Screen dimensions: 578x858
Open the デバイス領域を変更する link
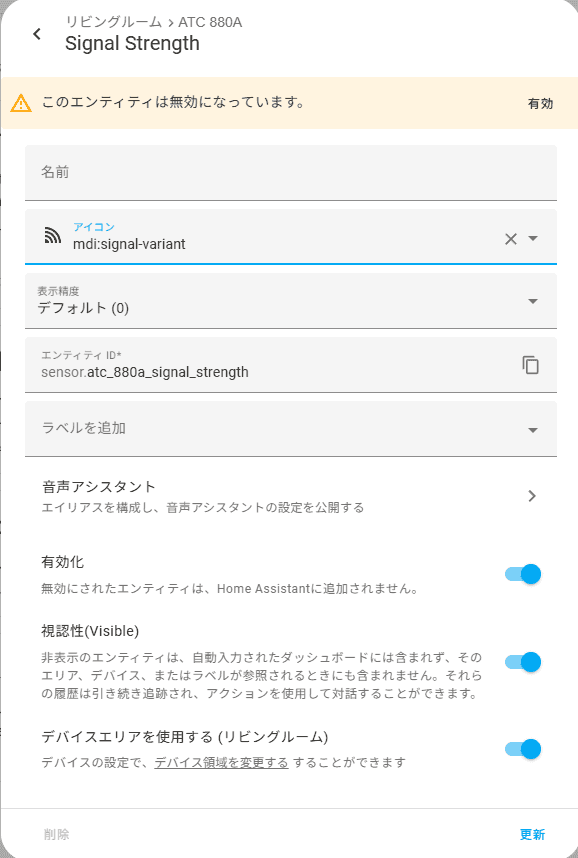[221, 762]
